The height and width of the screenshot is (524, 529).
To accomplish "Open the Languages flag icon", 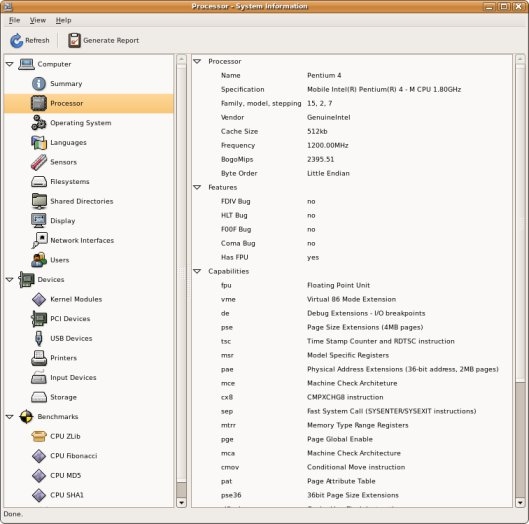I will coord(39,142).
